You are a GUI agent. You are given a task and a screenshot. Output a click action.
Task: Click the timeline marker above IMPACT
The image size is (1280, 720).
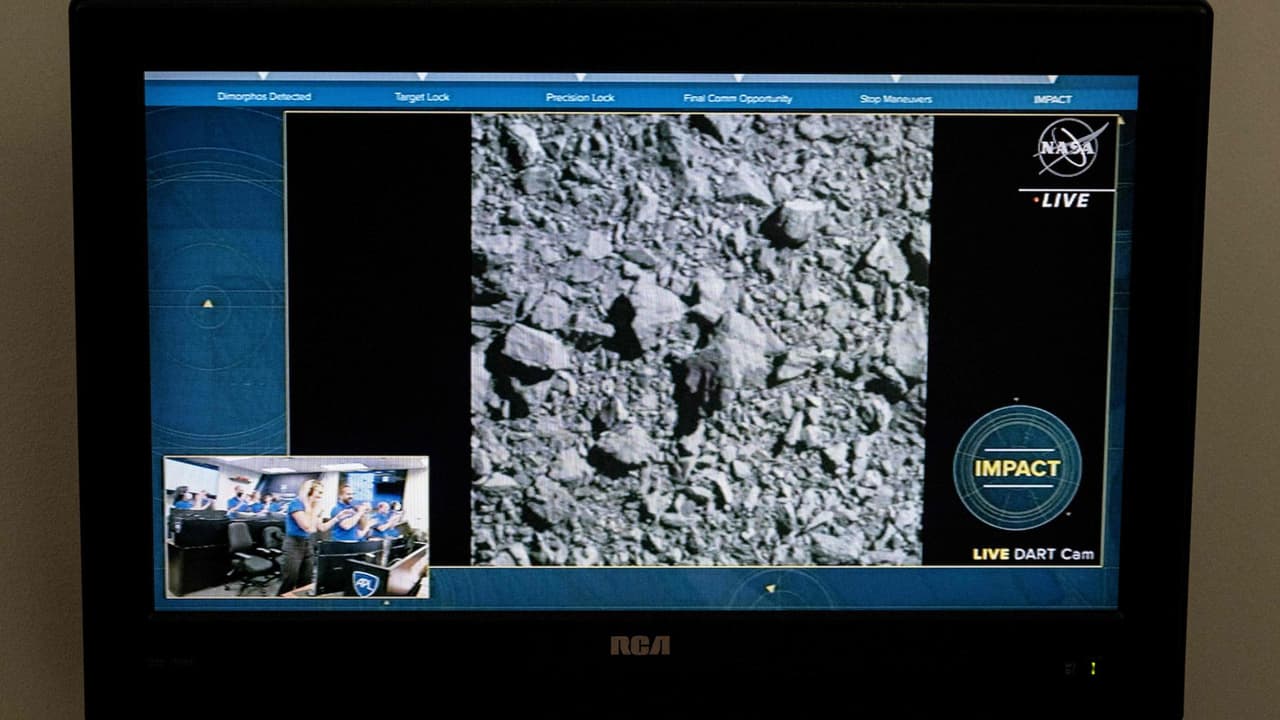pos(1052,78)
